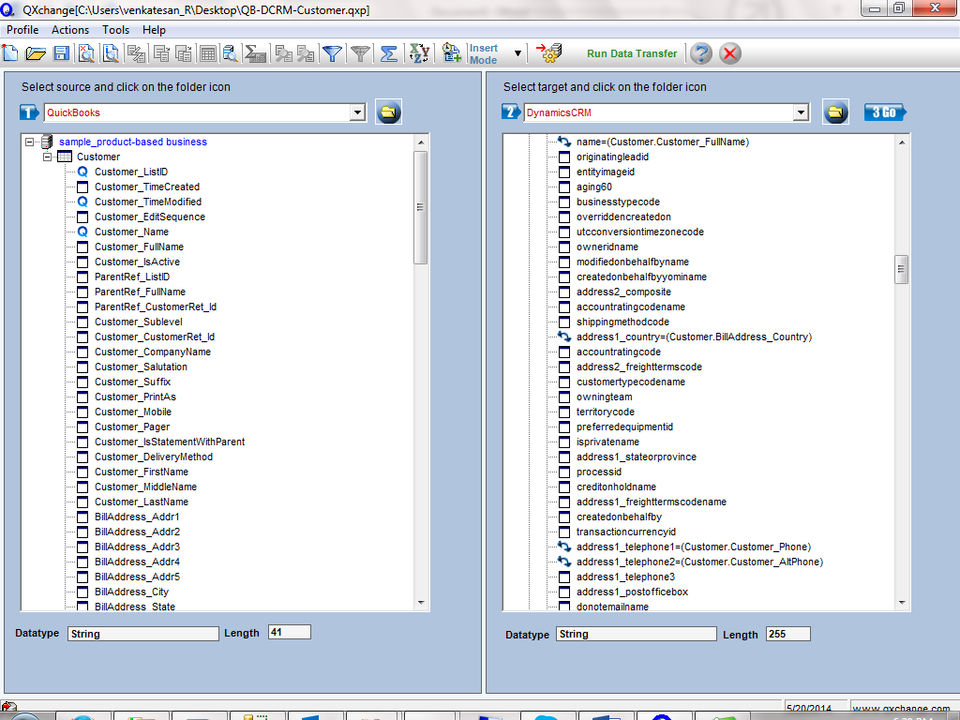This screenshot has width=960, height=720.
Task: Click the source folder icon beside QuickBooks
Action: click(x=388, y=113)
